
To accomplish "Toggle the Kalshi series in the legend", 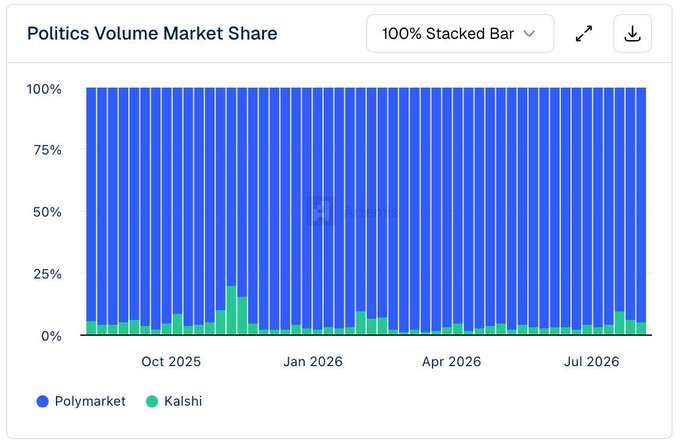I will tap(174, 401).
